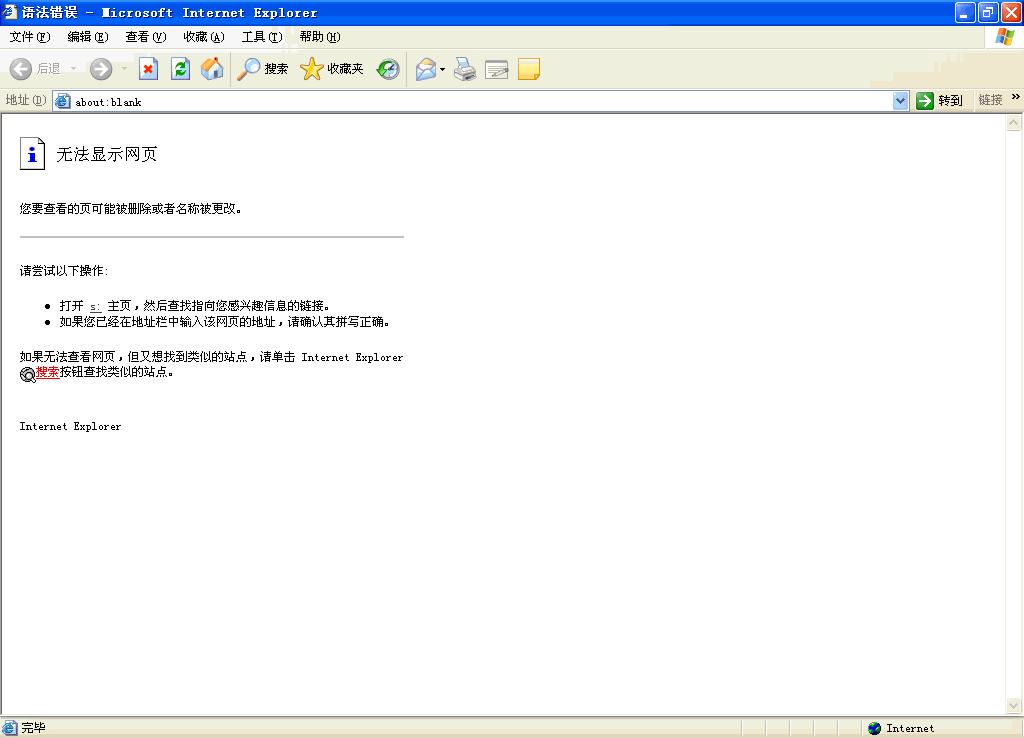1024x738 pixels.
Task: Open the 查看(V) menu
Action: [x=146, y=37]
